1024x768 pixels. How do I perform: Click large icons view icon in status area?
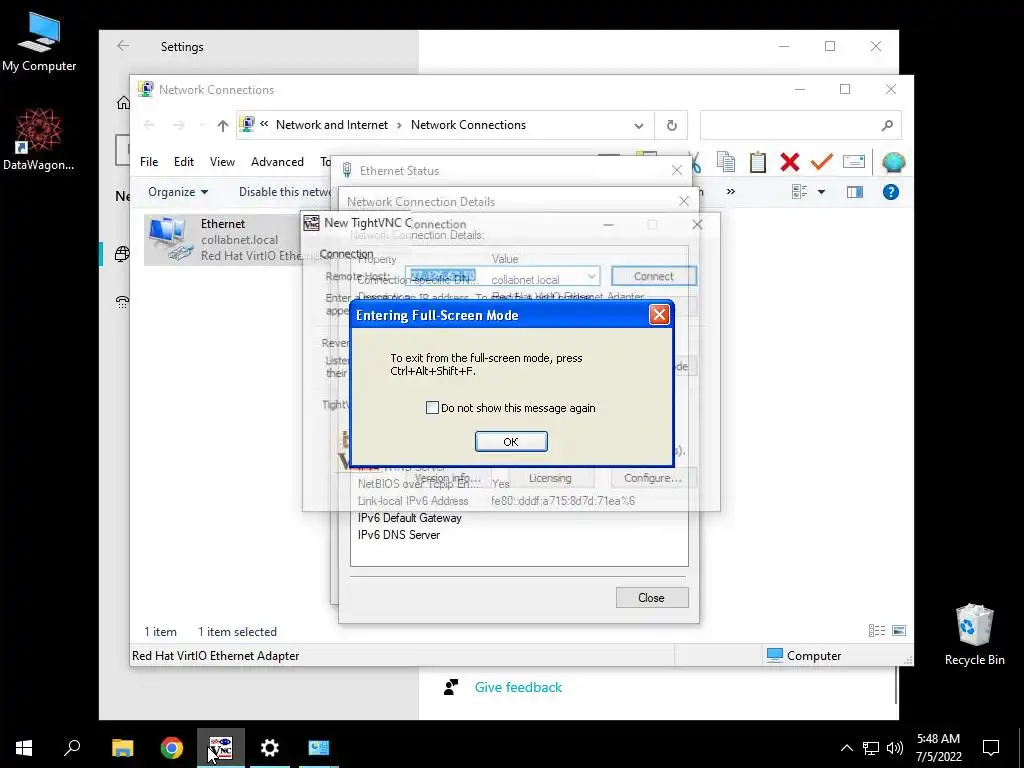899,630
